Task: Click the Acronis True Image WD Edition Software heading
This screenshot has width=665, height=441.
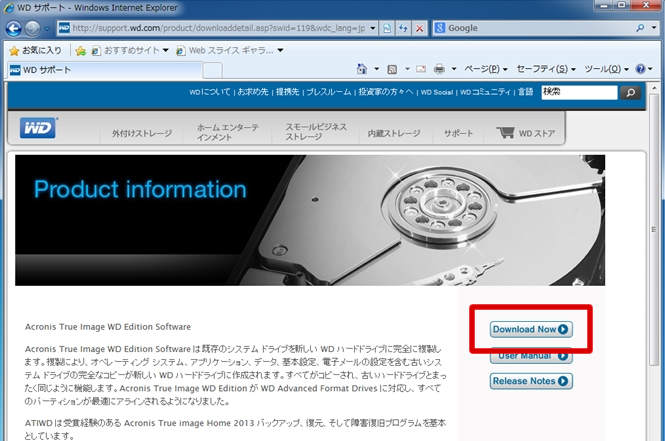Action: point(108,327)
